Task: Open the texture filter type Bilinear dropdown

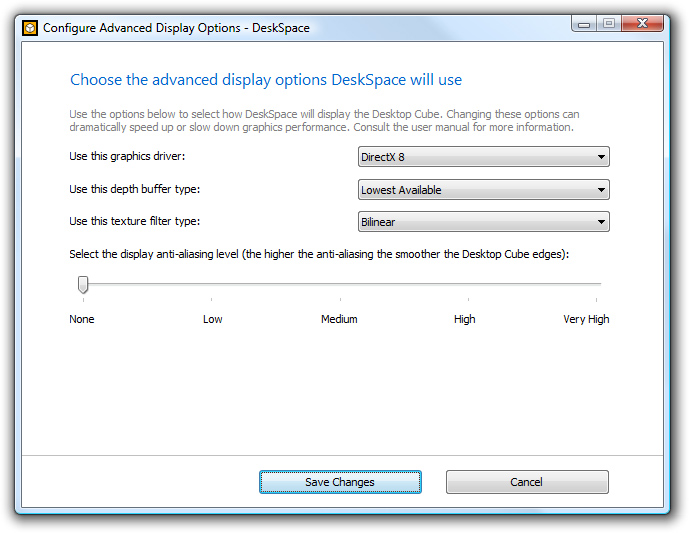Action: tap(483, 222)
